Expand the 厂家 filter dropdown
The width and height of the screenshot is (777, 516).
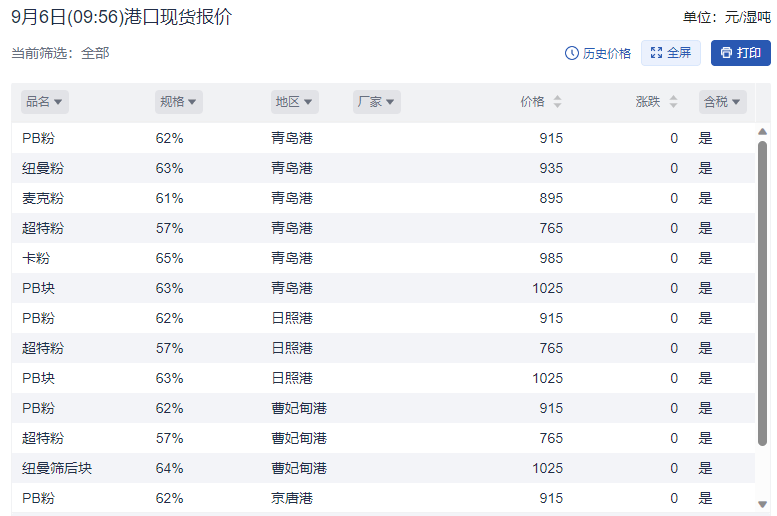[x=377, y=102]
